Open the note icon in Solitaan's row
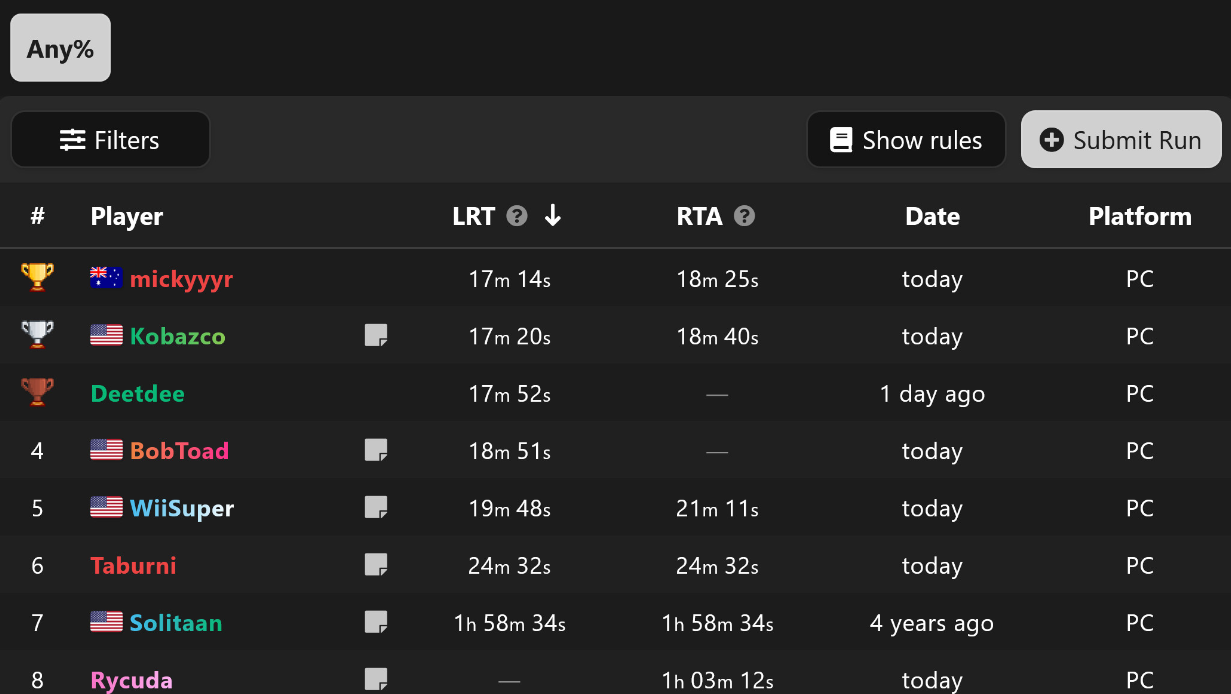1231x694 pixels. [376, 622]
